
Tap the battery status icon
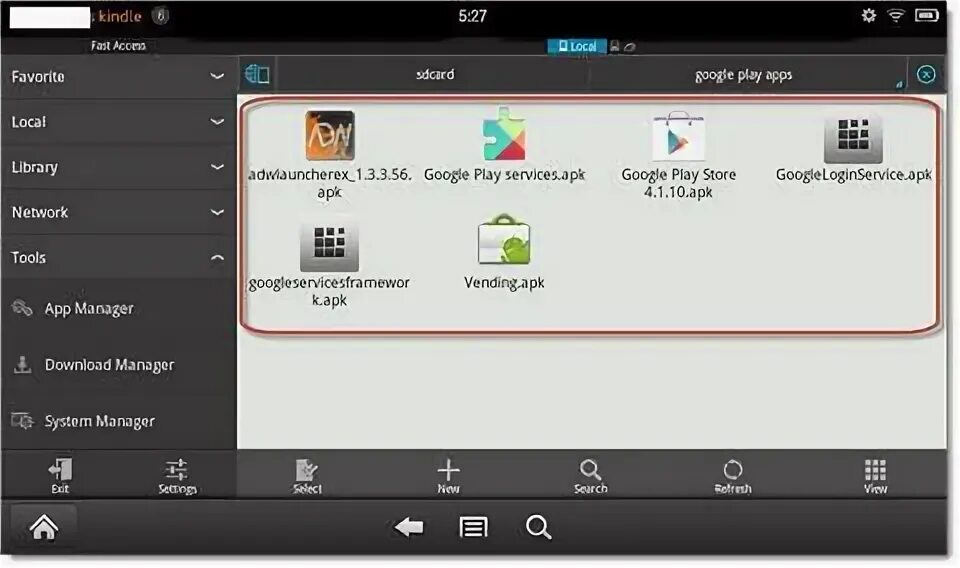coord(927,15)
